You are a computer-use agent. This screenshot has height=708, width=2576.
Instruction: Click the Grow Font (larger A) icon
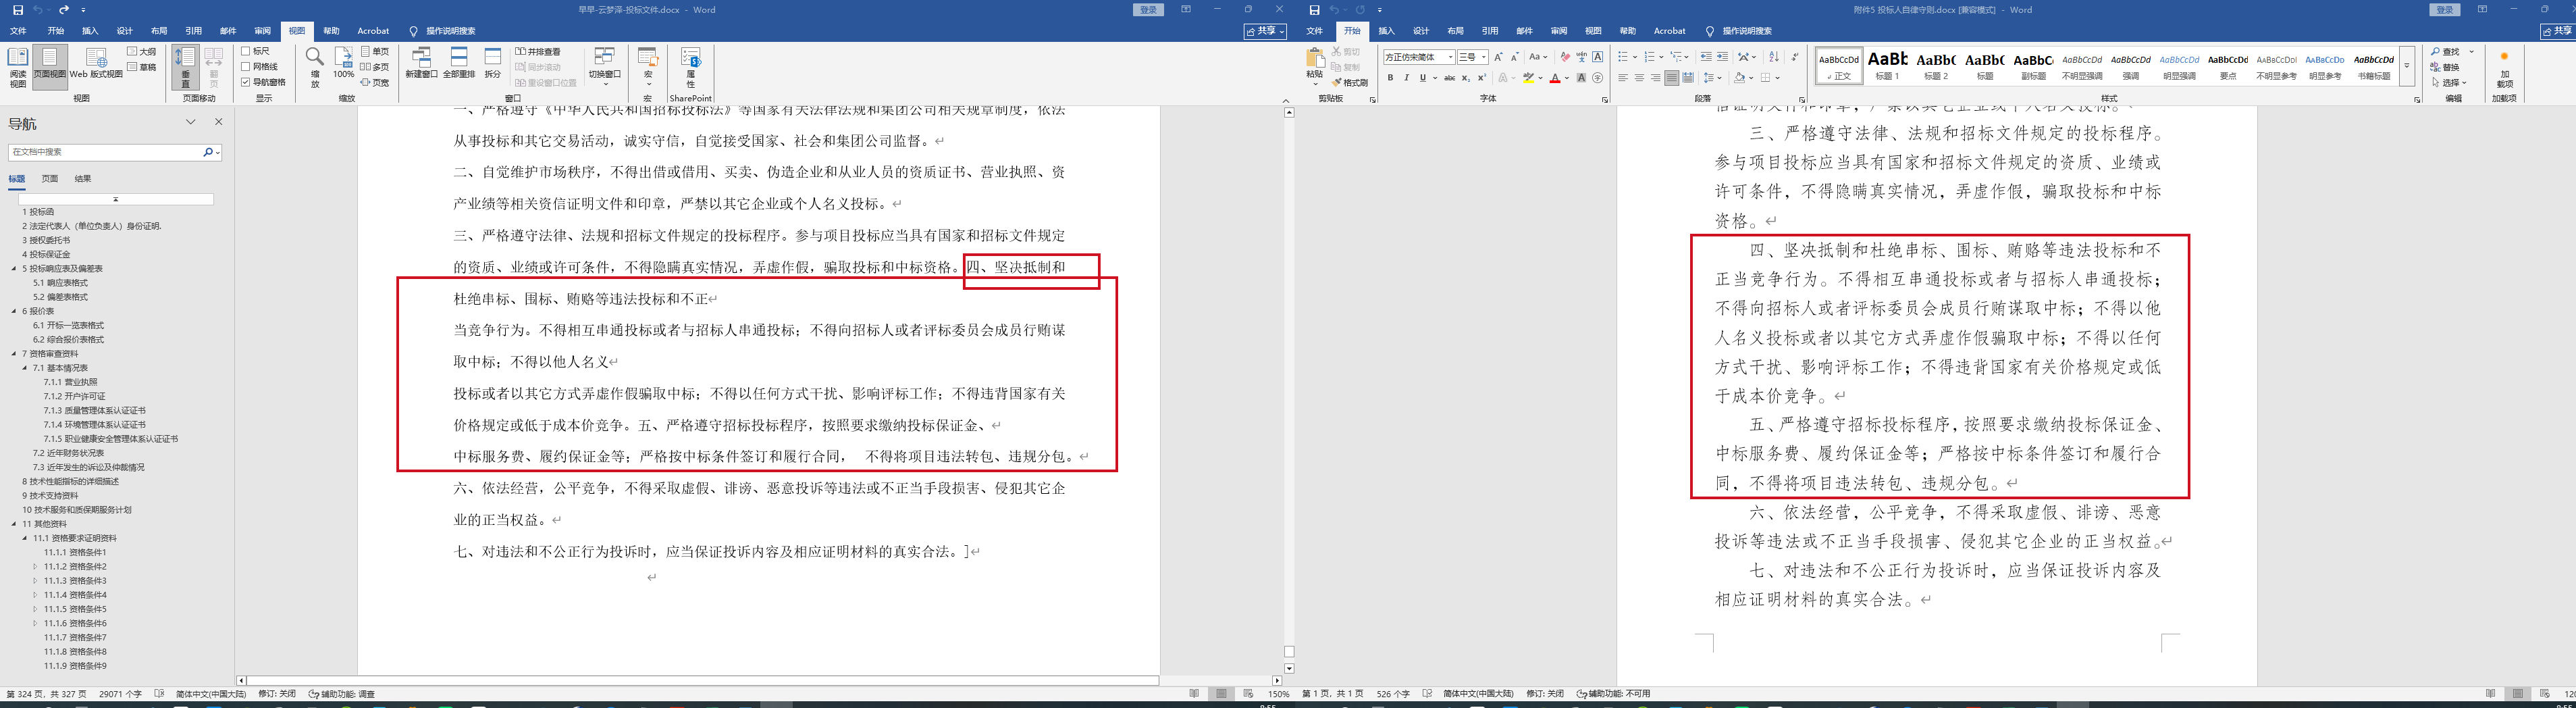(1498, 57)
